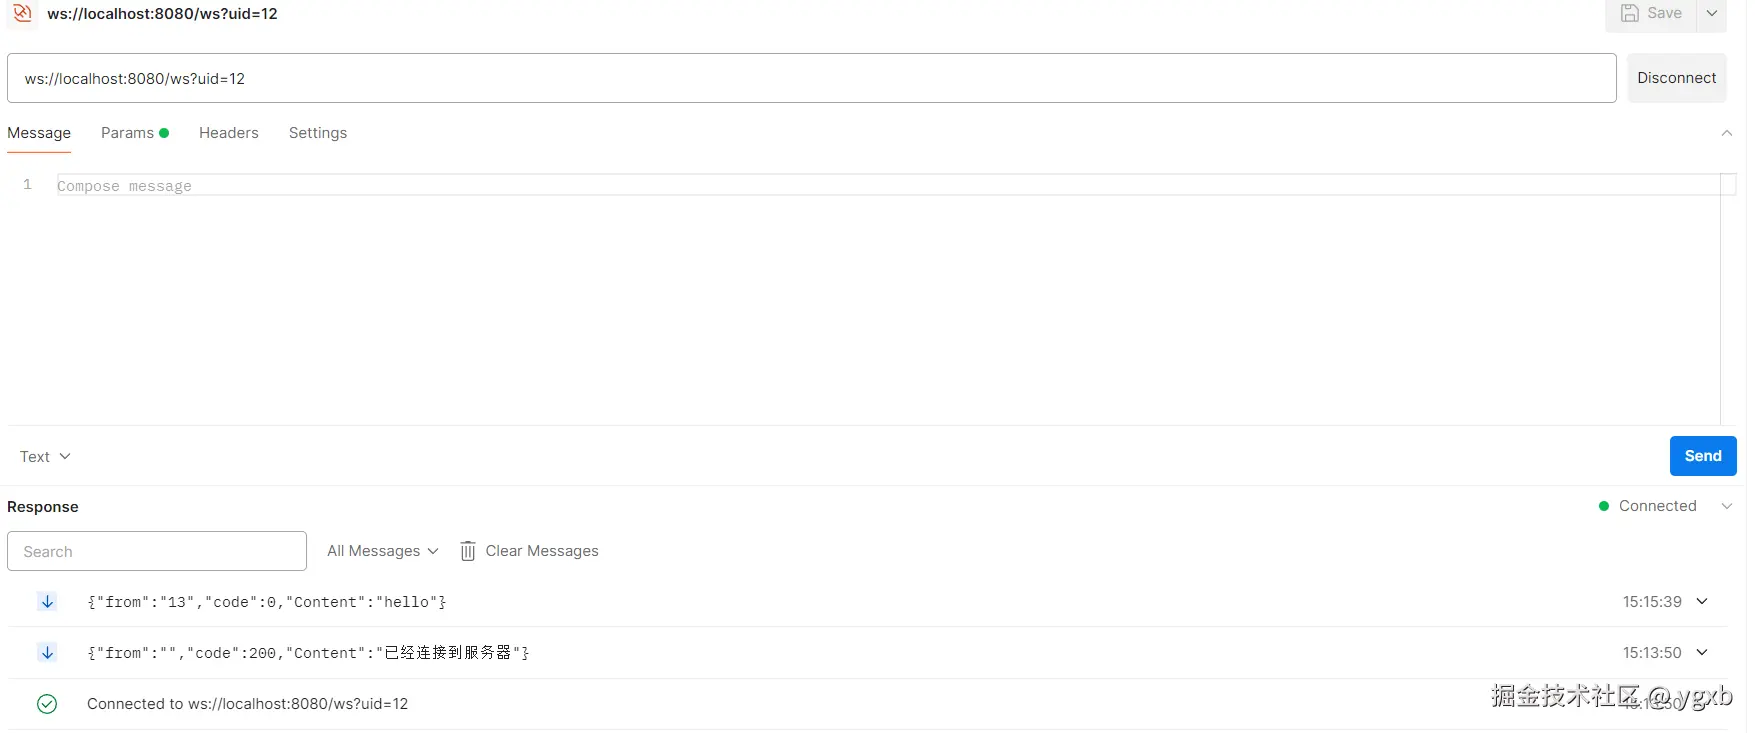Click the green checkmark connected icon
1755x733 pixels.
pos(47,704)
